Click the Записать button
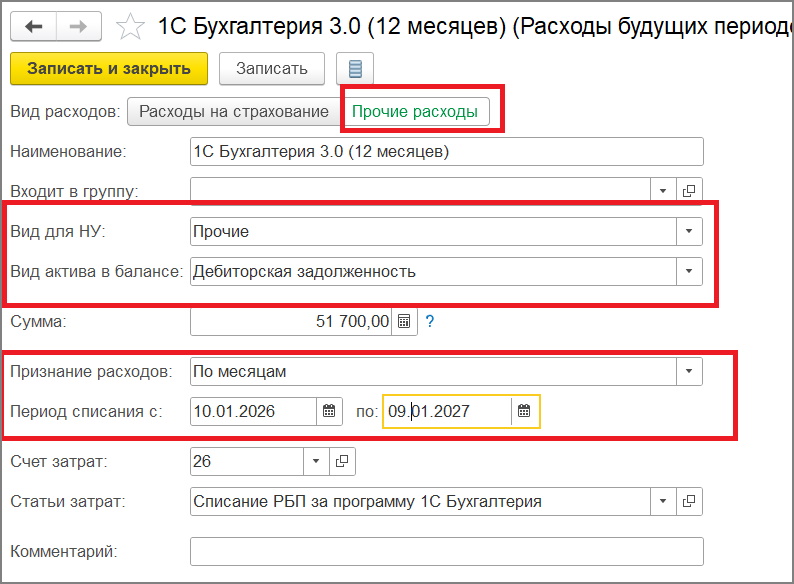Image resolution: width=794 pixels, height=584 pixels. click(272, 69)
